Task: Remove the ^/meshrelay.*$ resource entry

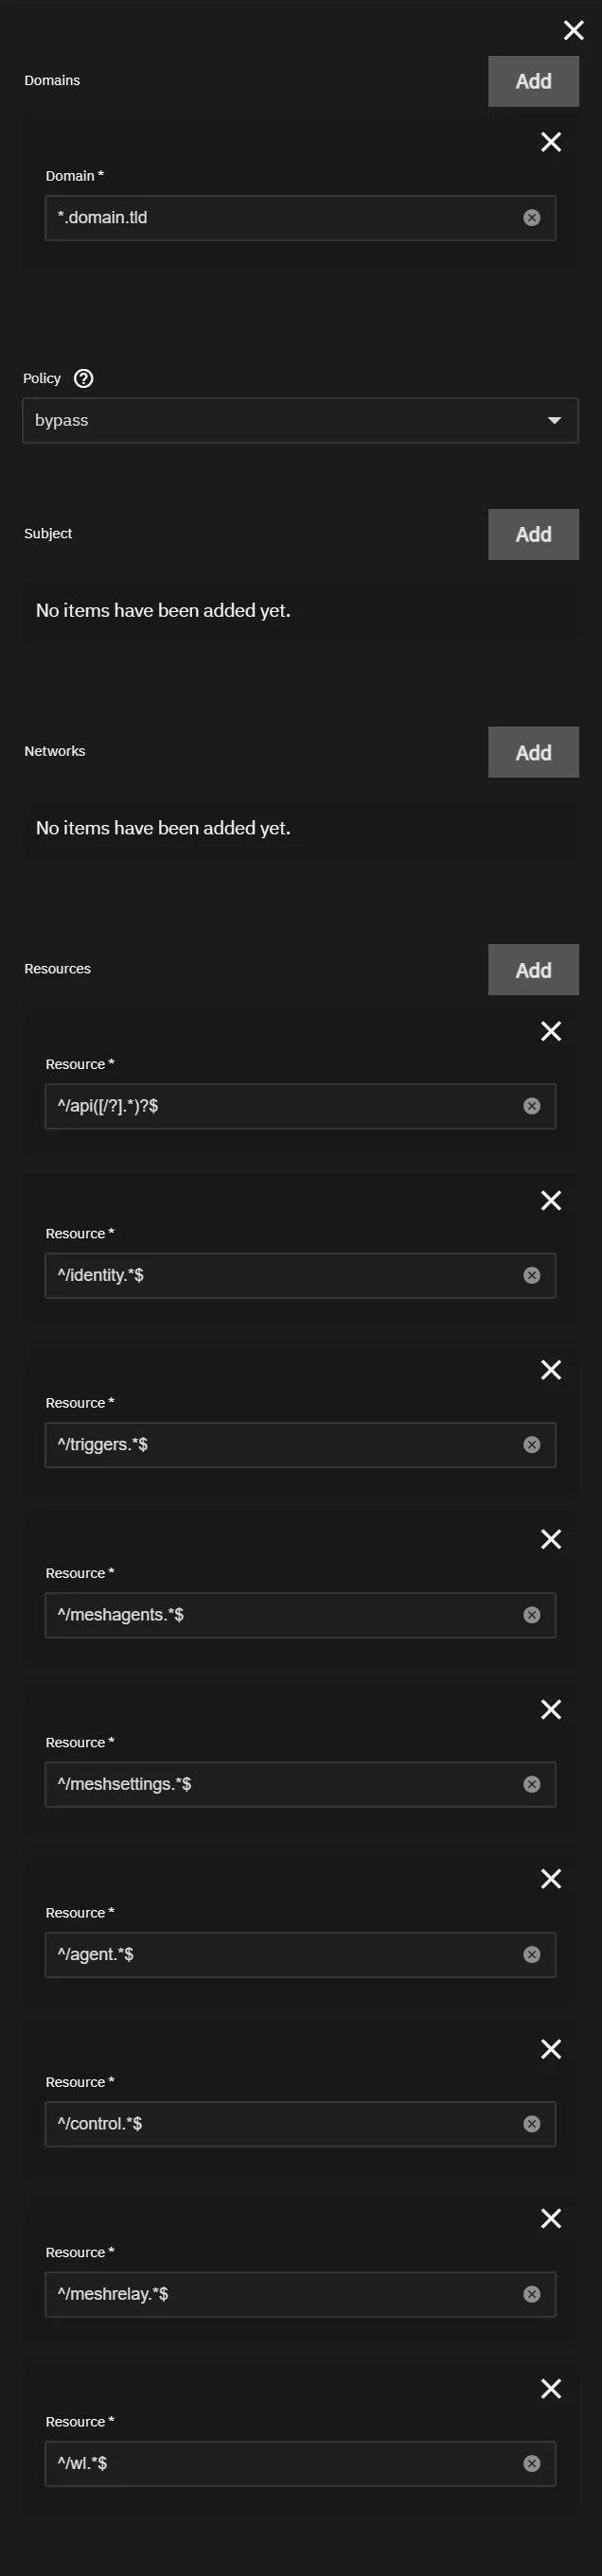Action: click(x=551, y=2220)
